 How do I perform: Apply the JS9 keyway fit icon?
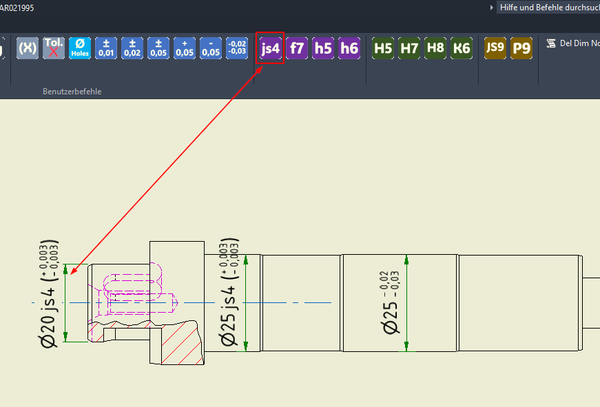495,48
